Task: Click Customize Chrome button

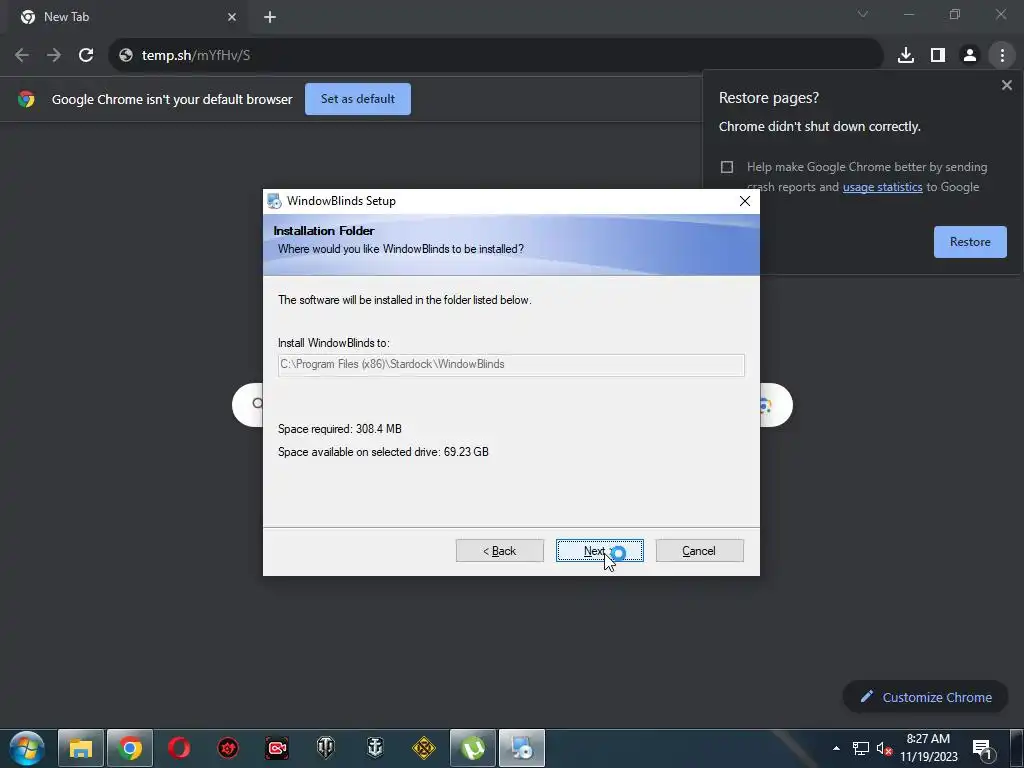Action: tap(925, 697)
